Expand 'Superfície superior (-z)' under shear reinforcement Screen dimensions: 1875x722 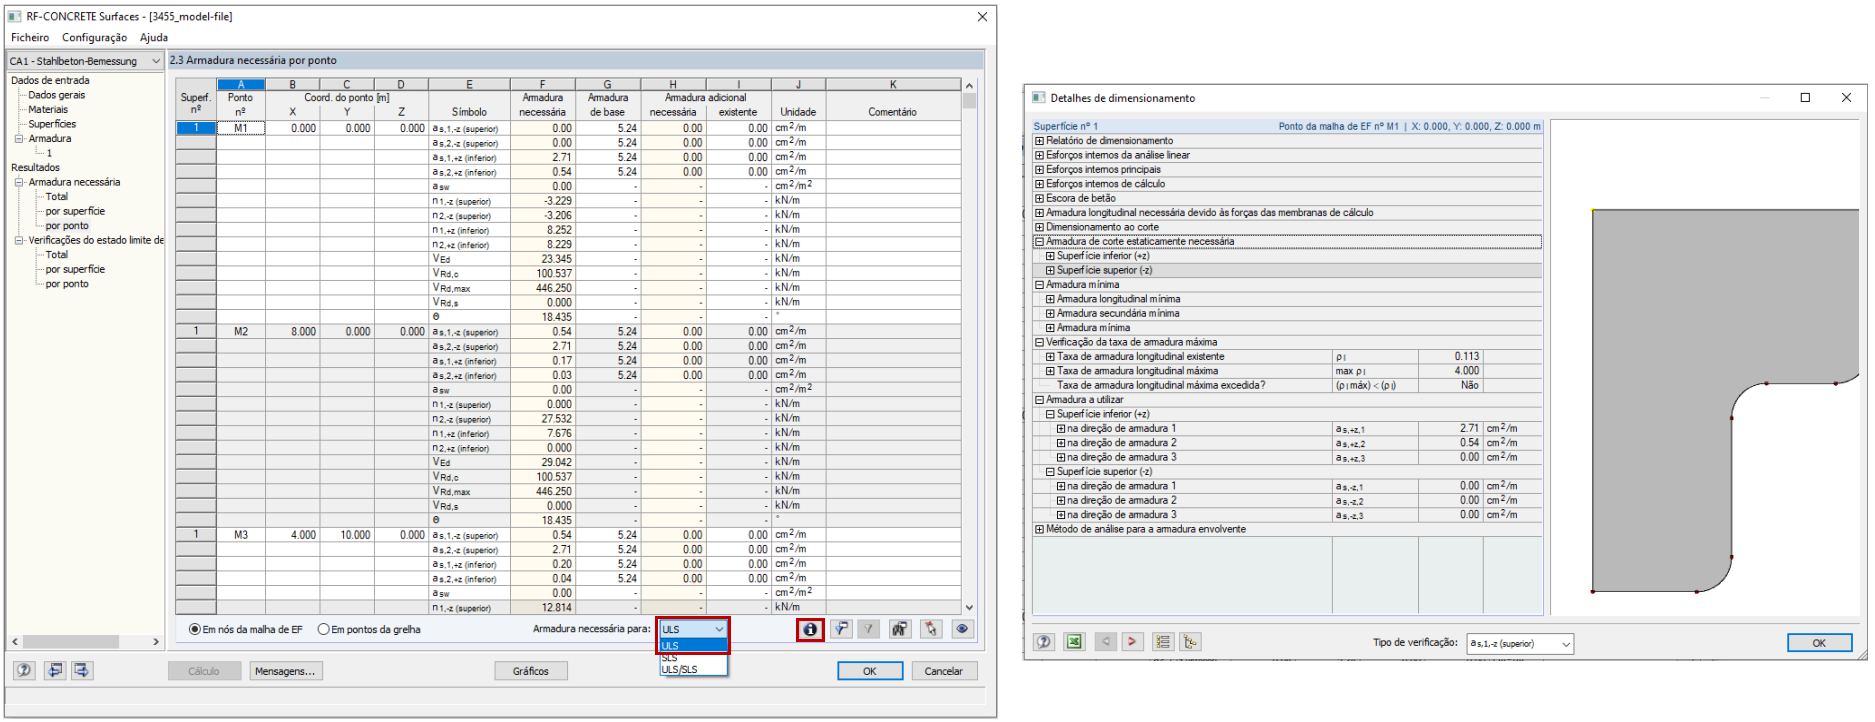click(x=1050, y=271)
